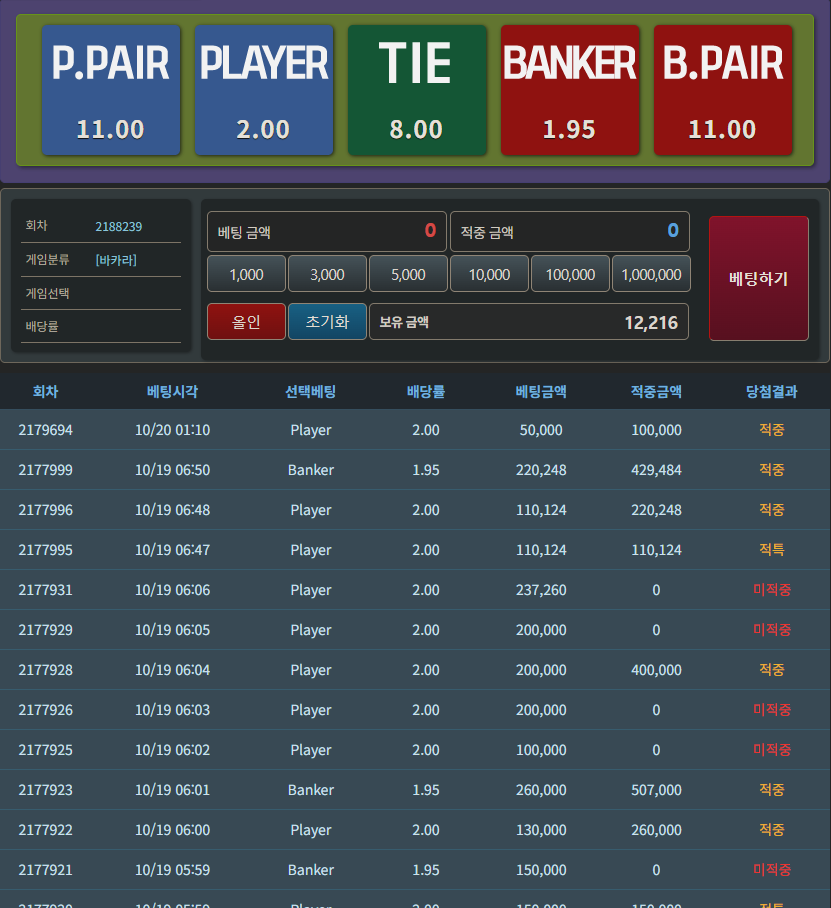Select history row for round 2179694
Viewport: 831px width, 908px height.
click(x=415, y=430)
